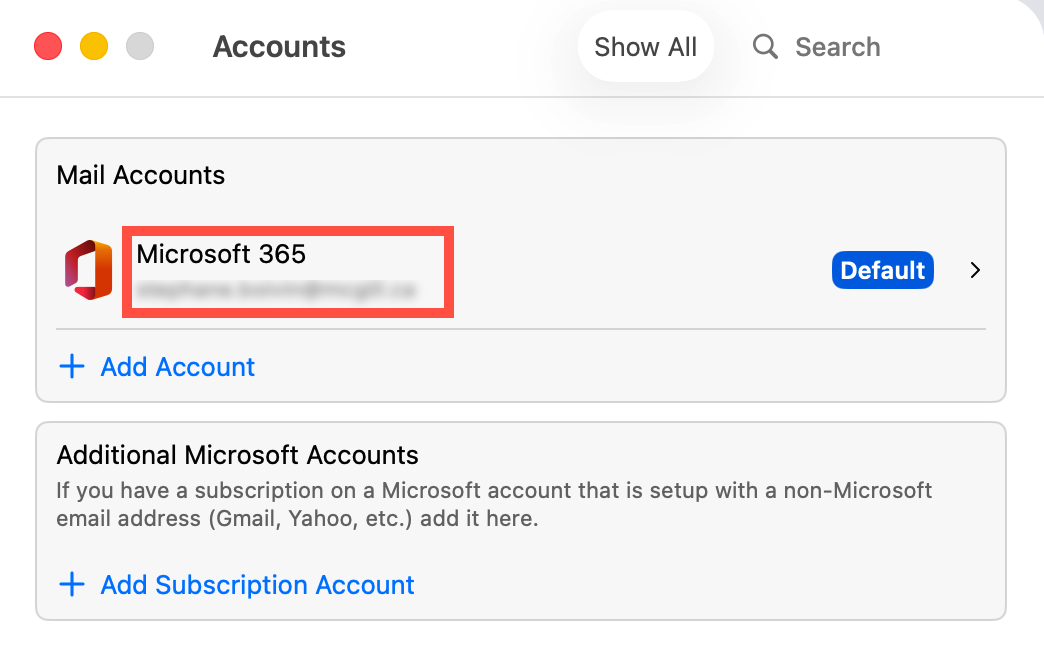Choose the Add Subscription Account link
1044x658 pixels.
(x=257, y=585)
